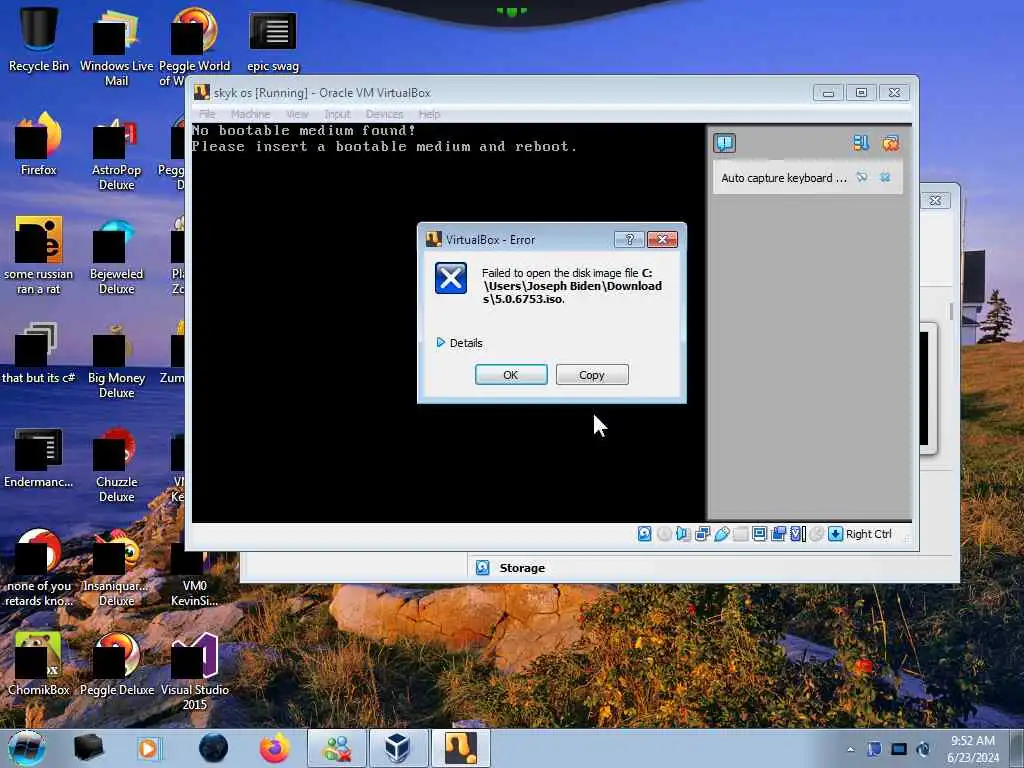Open the Machine menu
This screenshot has height=768, width=1024.
point(250,114)
